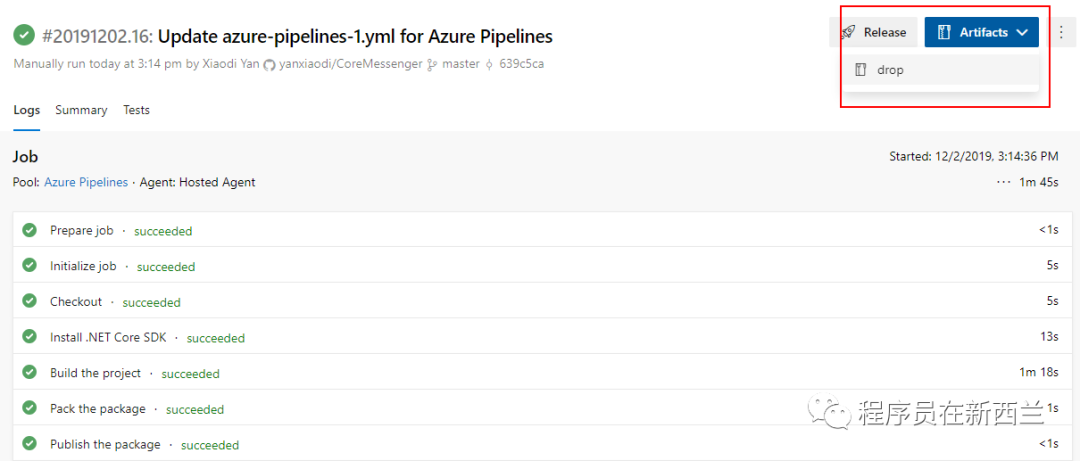Open the Azure Pipelines pool link
This screenshot has height=461, width=1080.
(x=86, y=183)
